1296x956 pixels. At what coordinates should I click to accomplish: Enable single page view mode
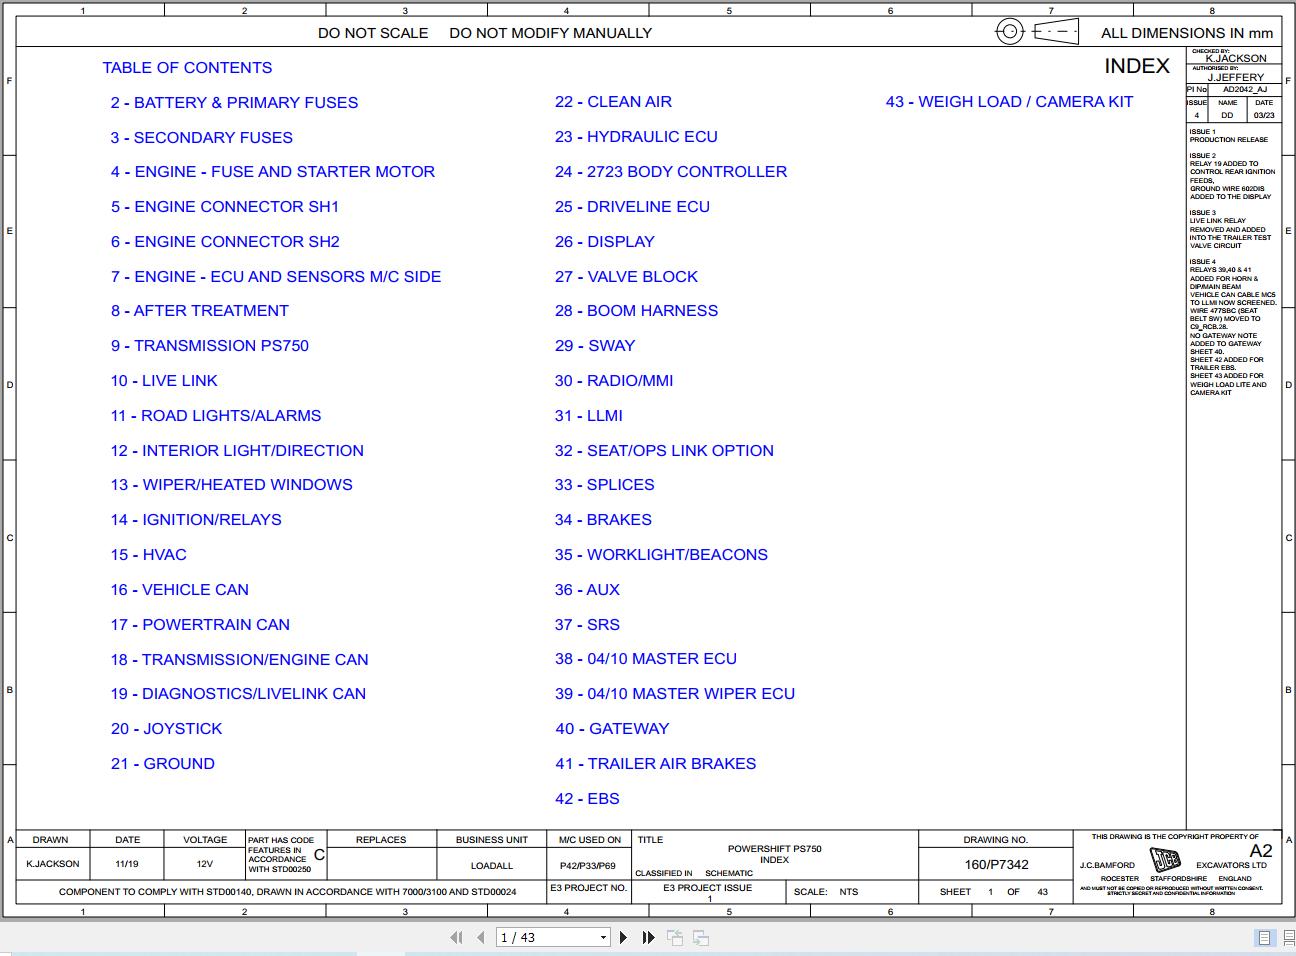(1264, 937)
